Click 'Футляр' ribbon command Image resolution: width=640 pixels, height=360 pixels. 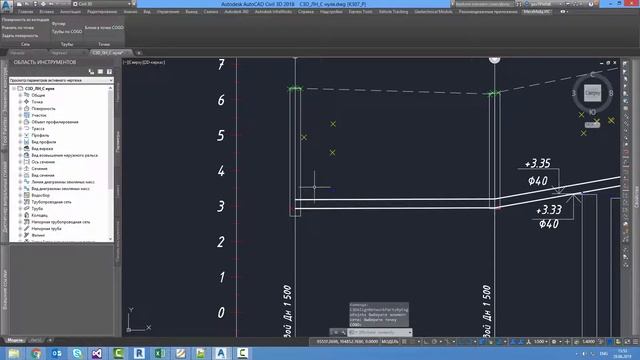(x=59, y=24)
